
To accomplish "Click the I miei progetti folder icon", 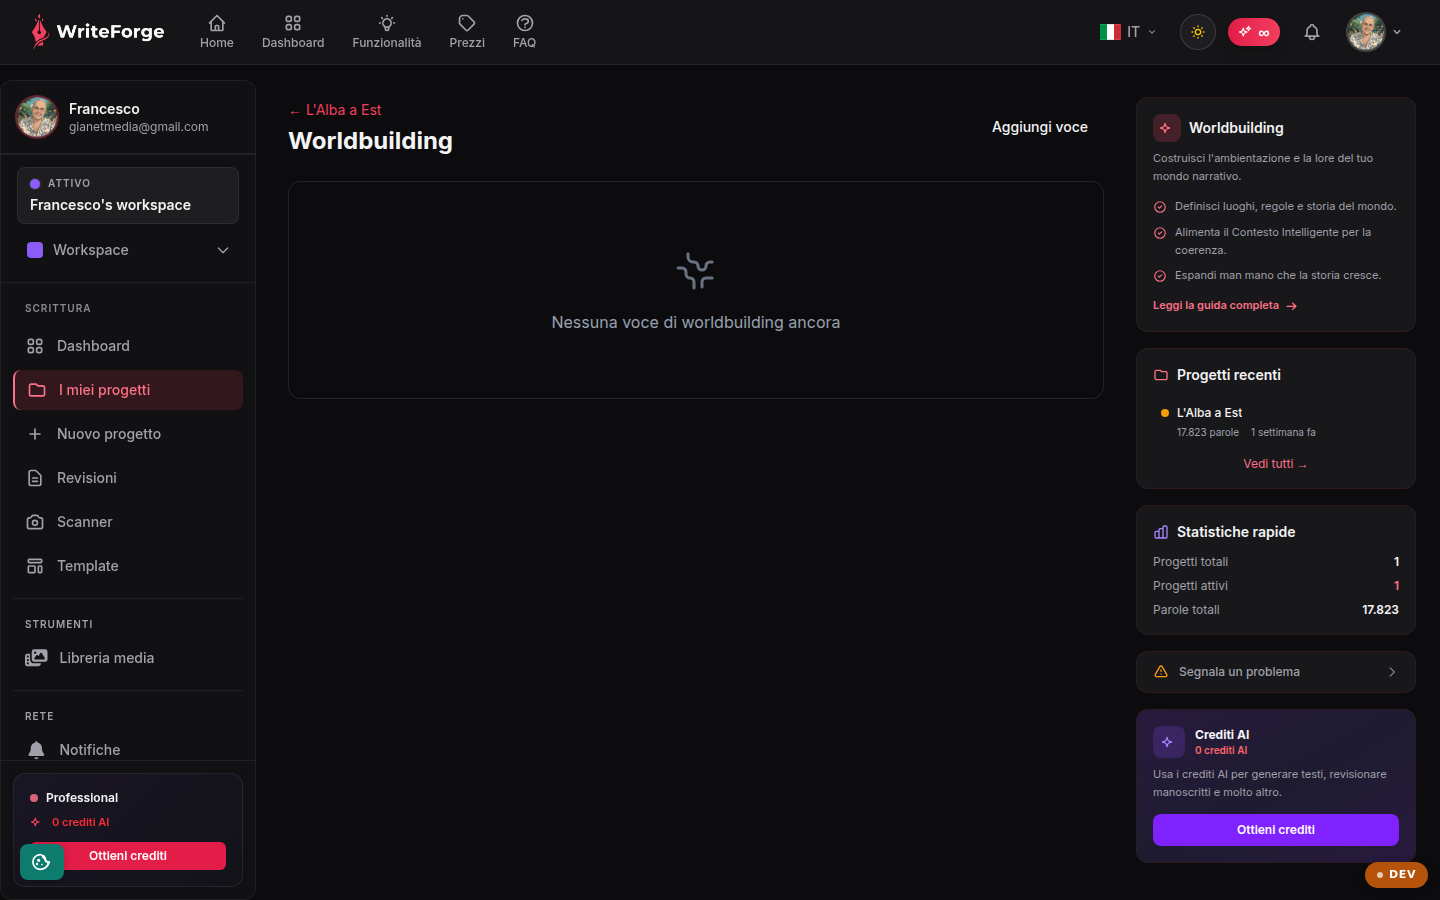I will [x=37, y=390].
